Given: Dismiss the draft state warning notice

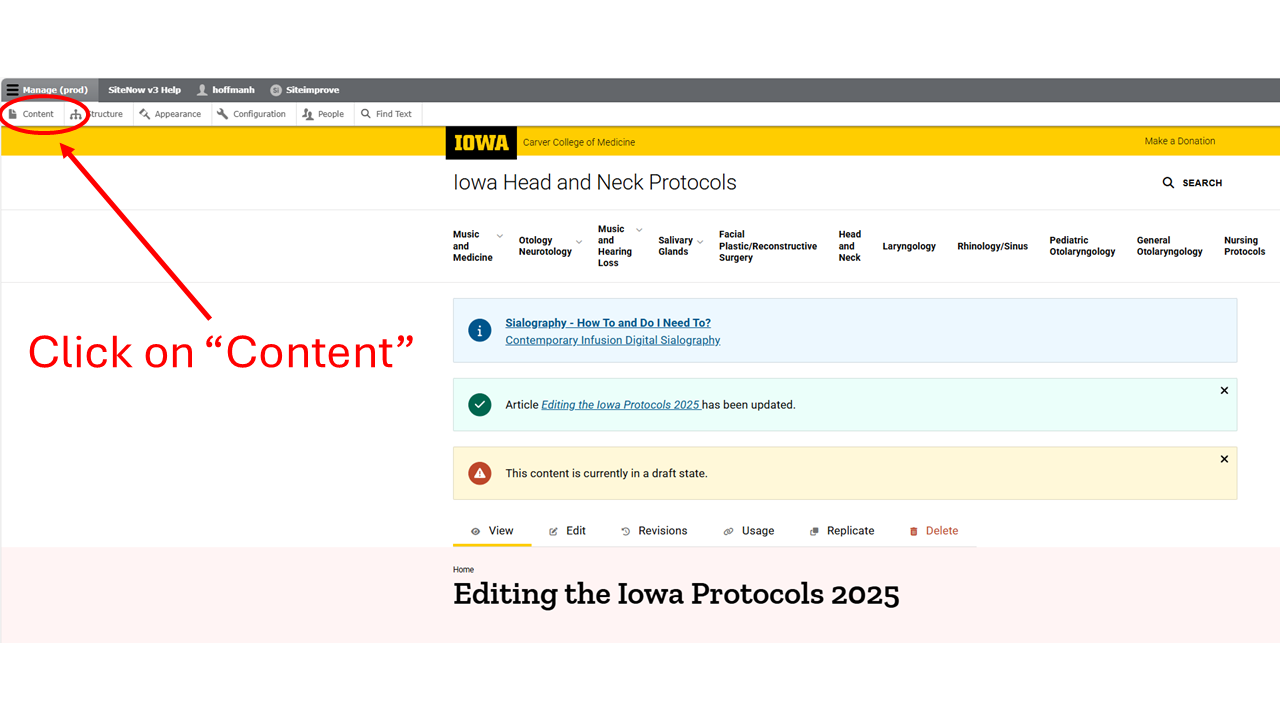Looking at the screenshot, I should coord(1224,459).
